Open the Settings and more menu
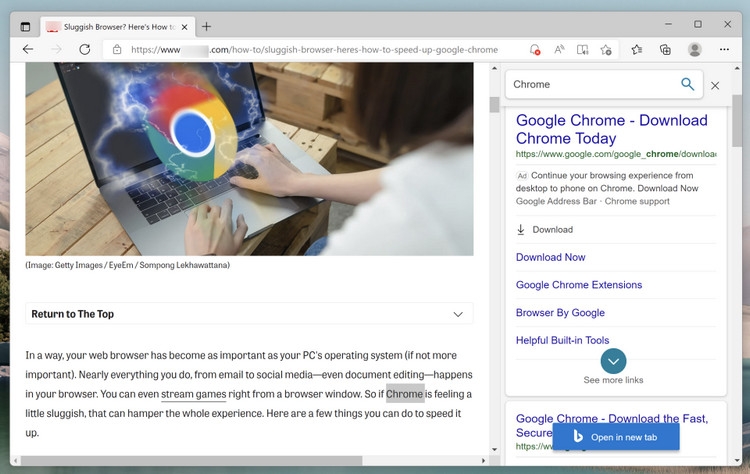 click(x=725, y=49)
